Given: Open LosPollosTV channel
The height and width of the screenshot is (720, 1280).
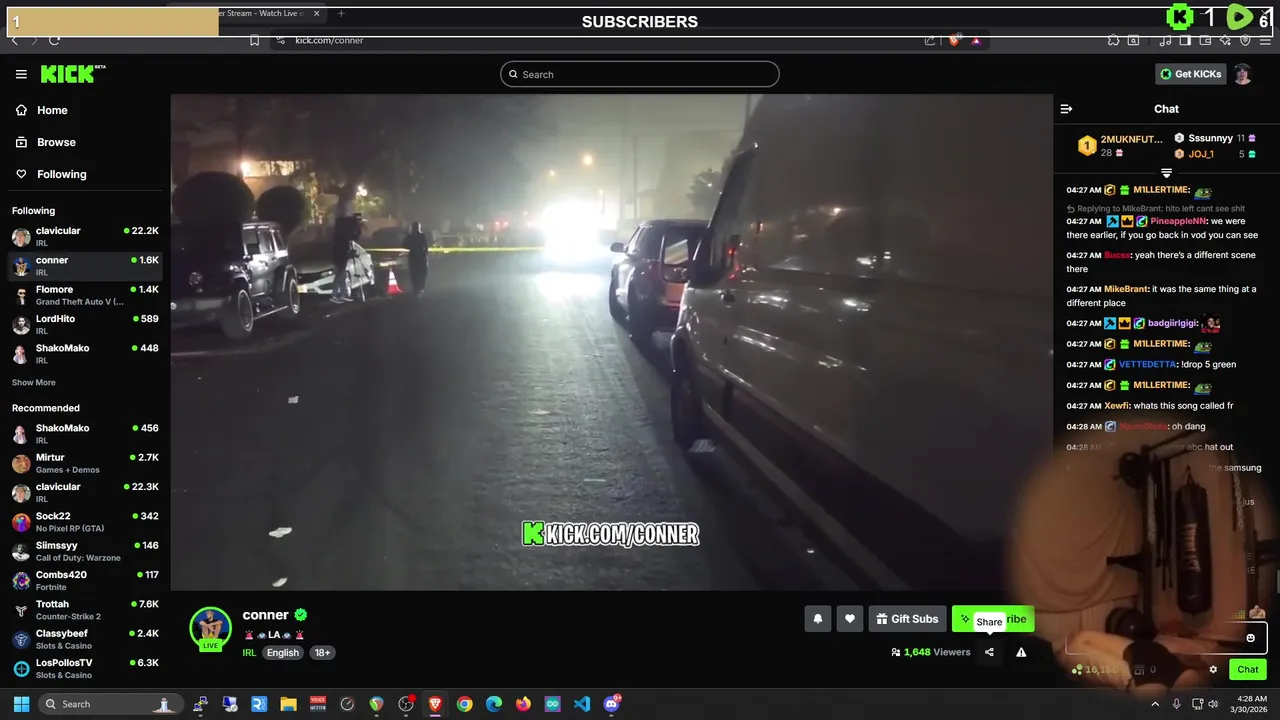Looking at the screenshot, I should tap(85, 668).
